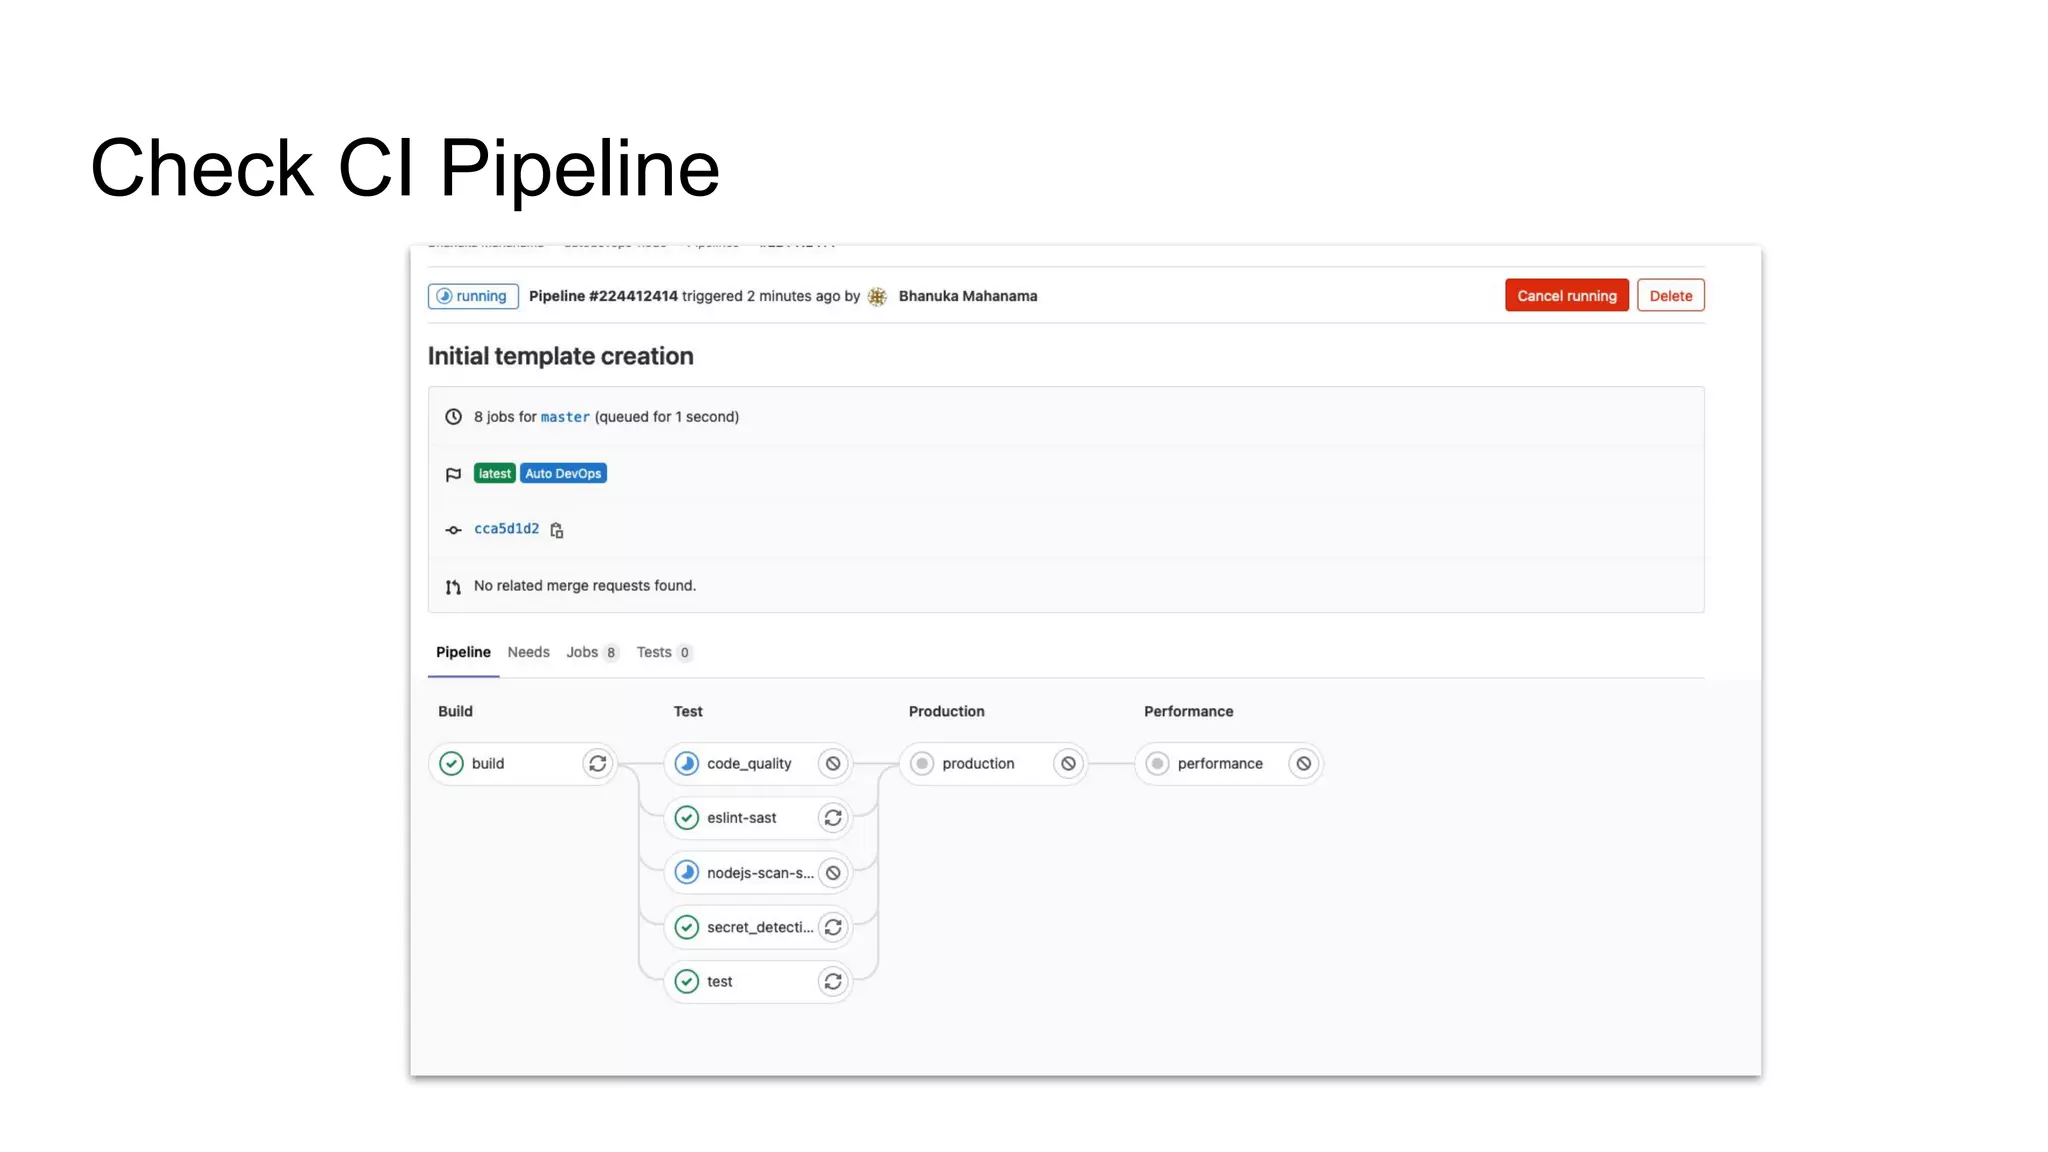
Task: Open the code_quality job details
Action: pyautogui.click(x=748, y=764)
